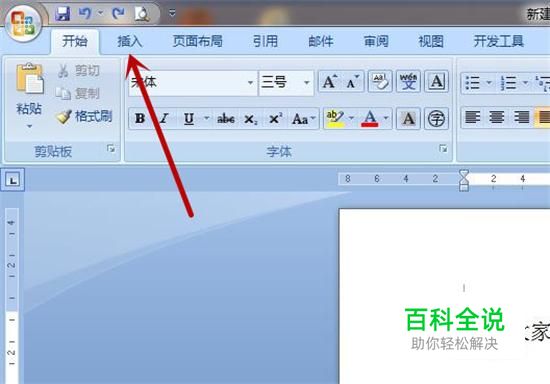Open the phonetic guide (wén 文) tool
The height and width of the screenshot is (384, 550).
(408, 81)
